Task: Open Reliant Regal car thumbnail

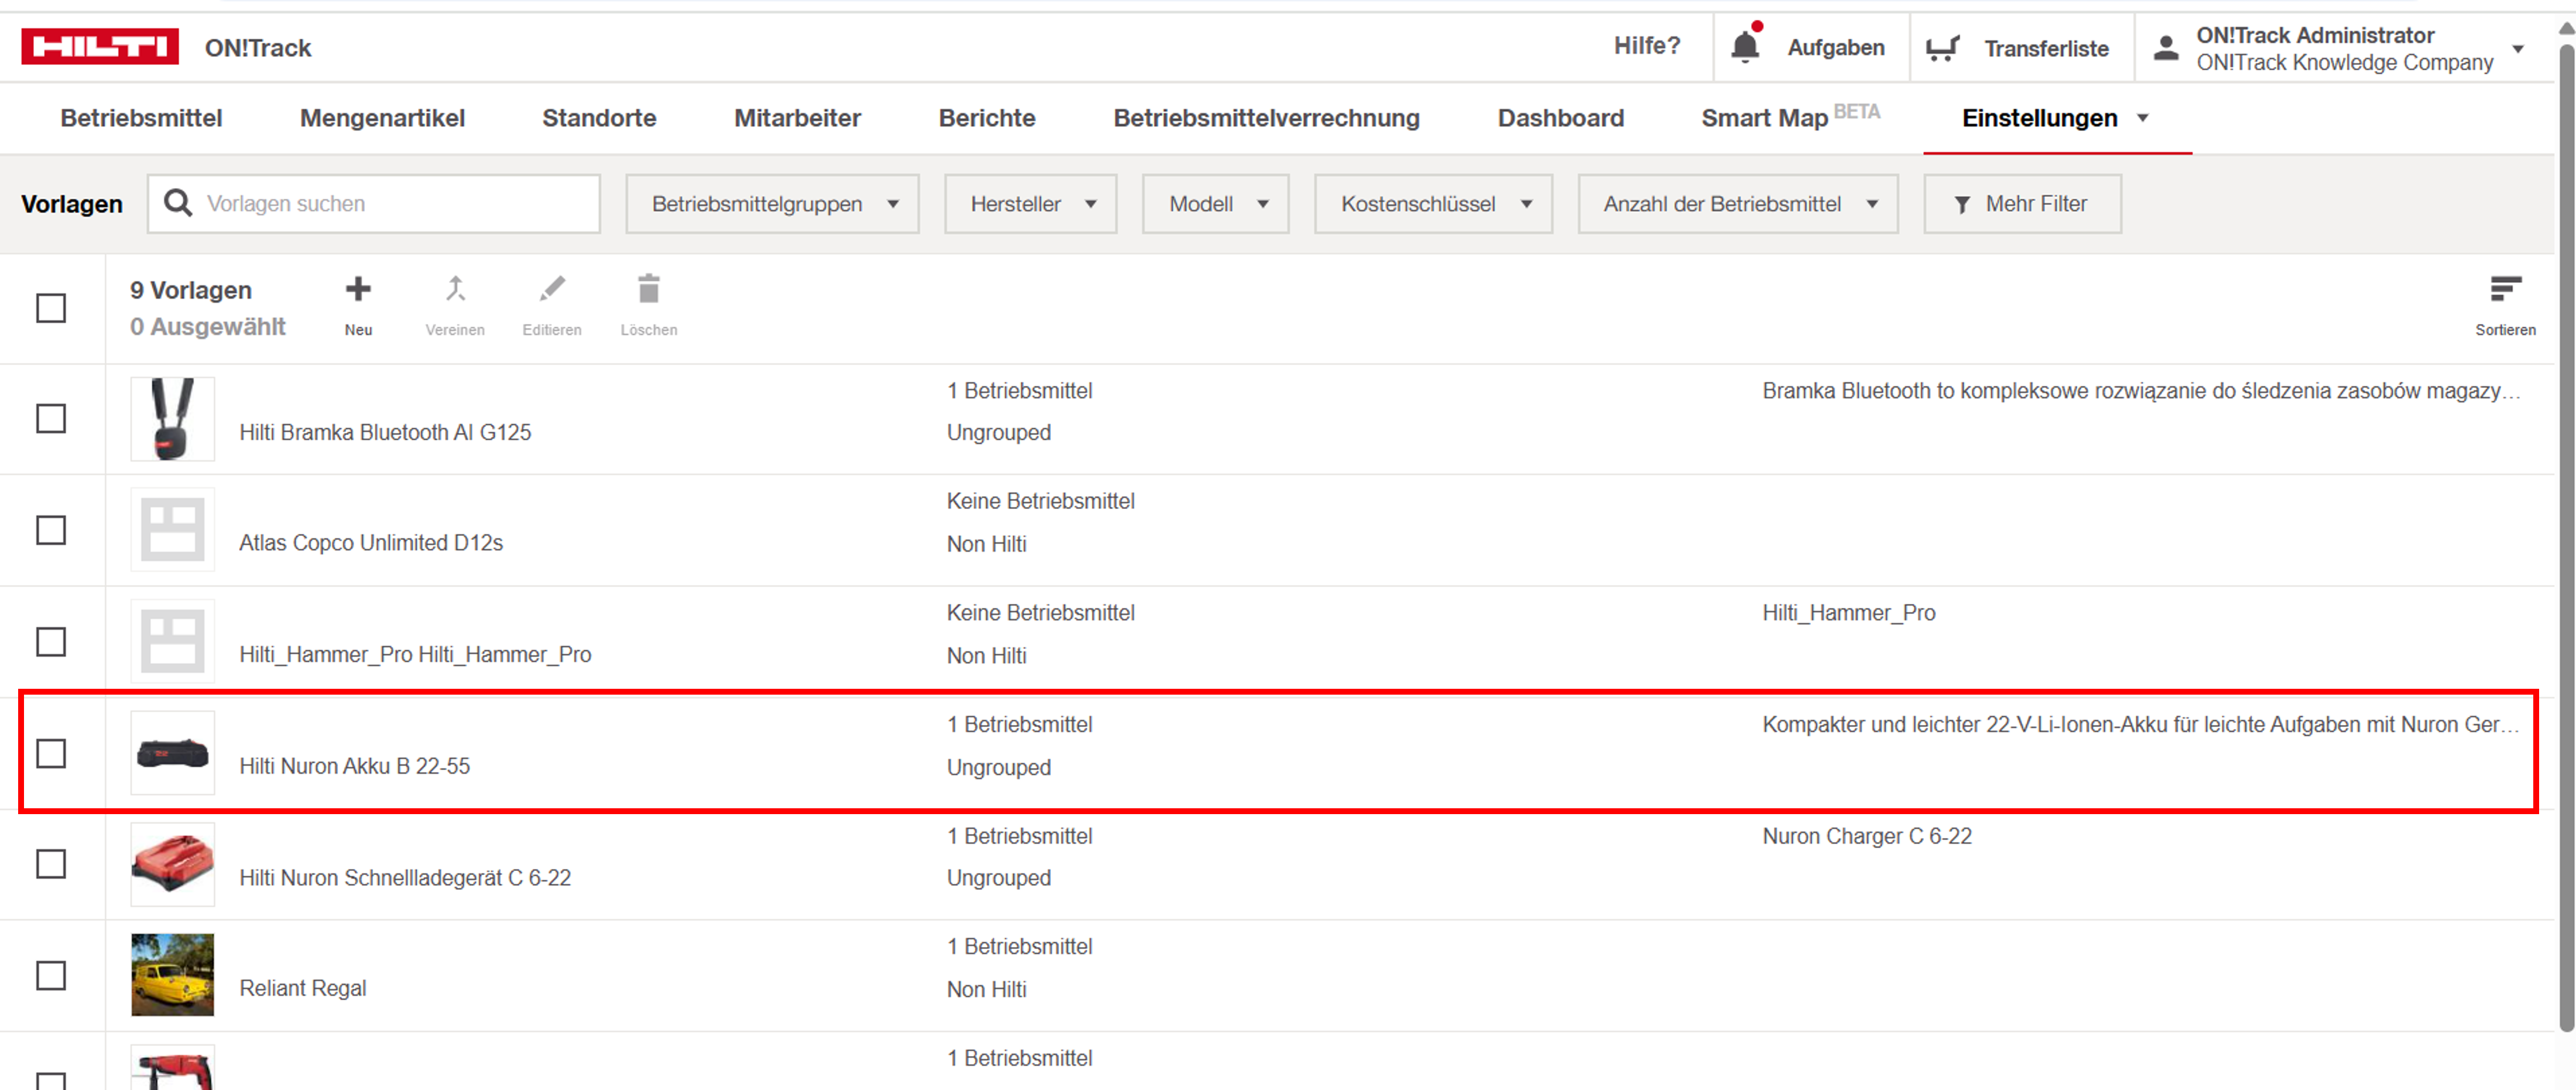Action: click(172, 975)
